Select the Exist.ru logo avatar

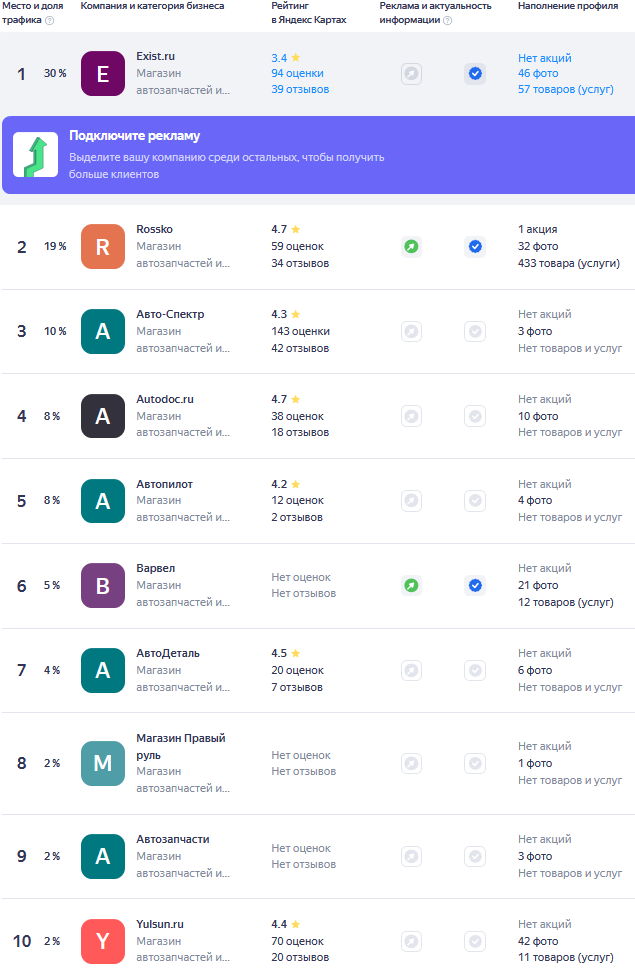pos(103,74)
